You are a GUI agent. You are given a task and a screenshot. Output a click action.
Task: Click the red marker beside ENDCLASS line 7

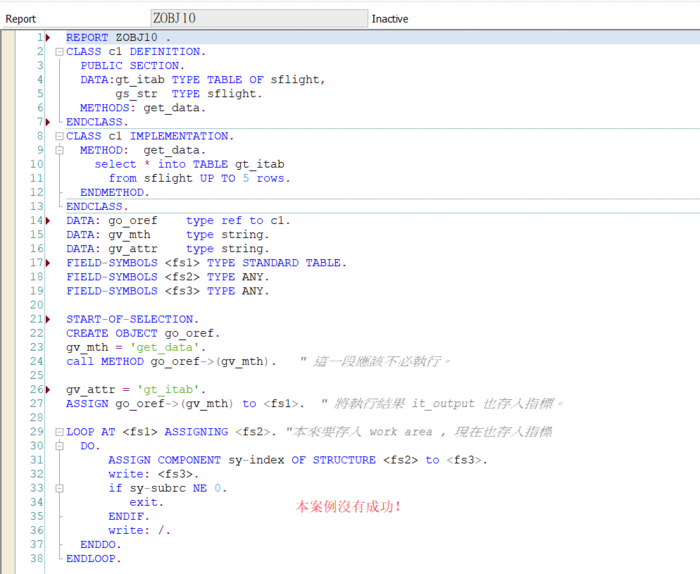47,122
